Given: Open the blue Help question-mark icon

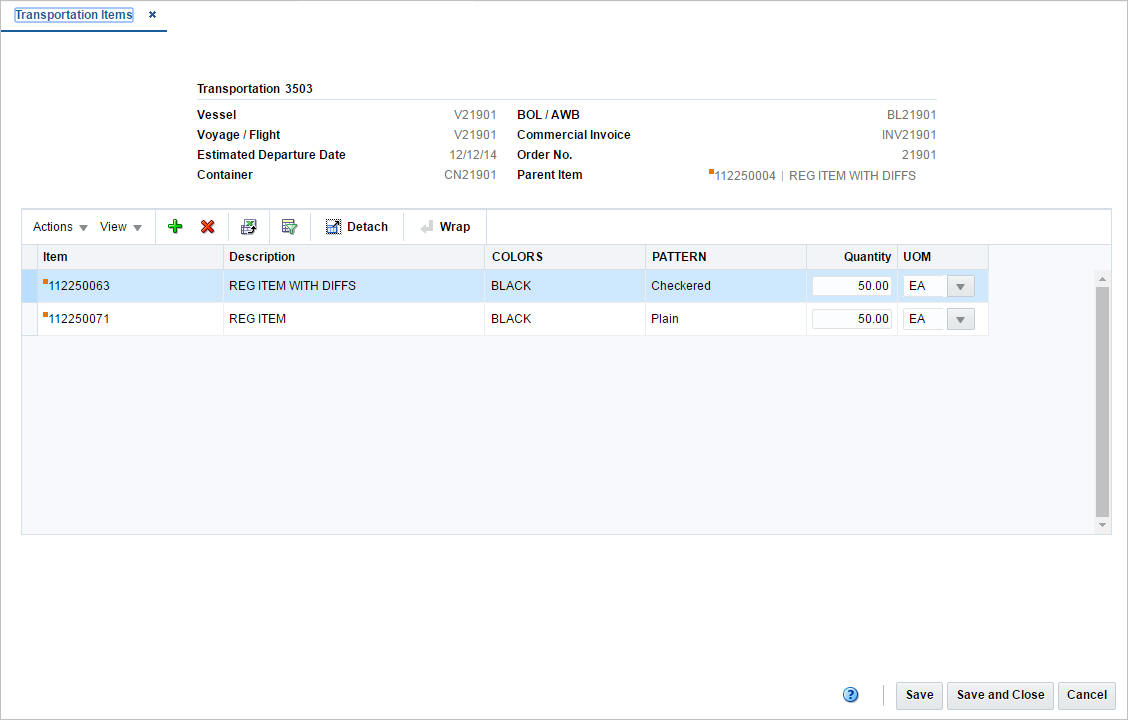Looking at the screenshot, I should tap(850, 695).
